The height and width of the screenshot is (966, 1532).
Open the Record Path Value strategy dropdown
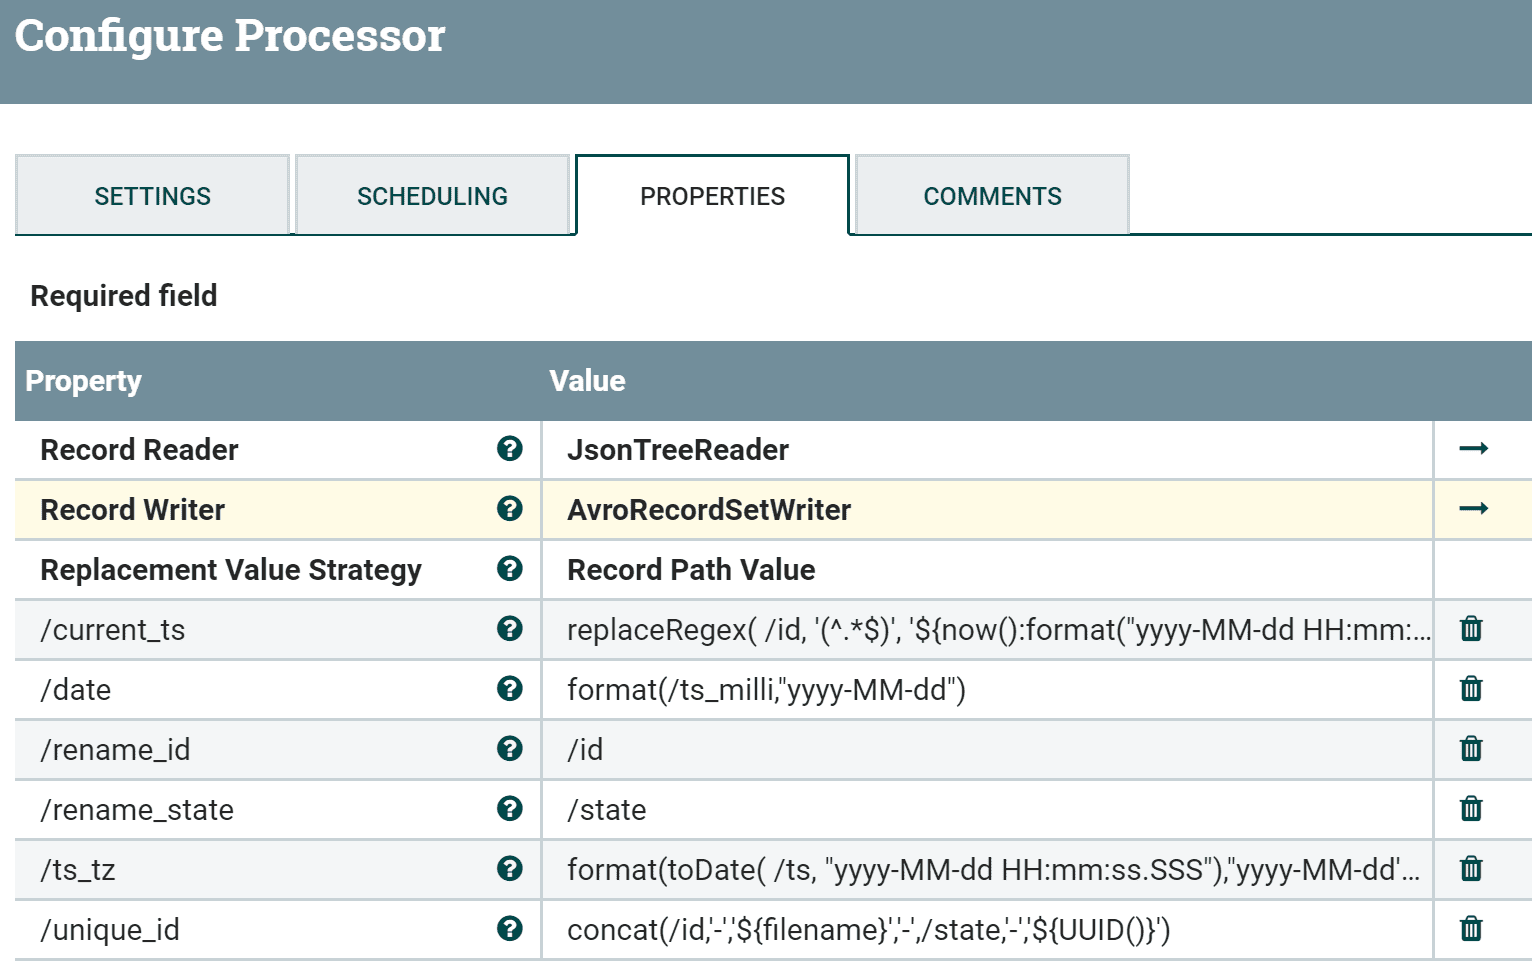[x=987, y=569]
